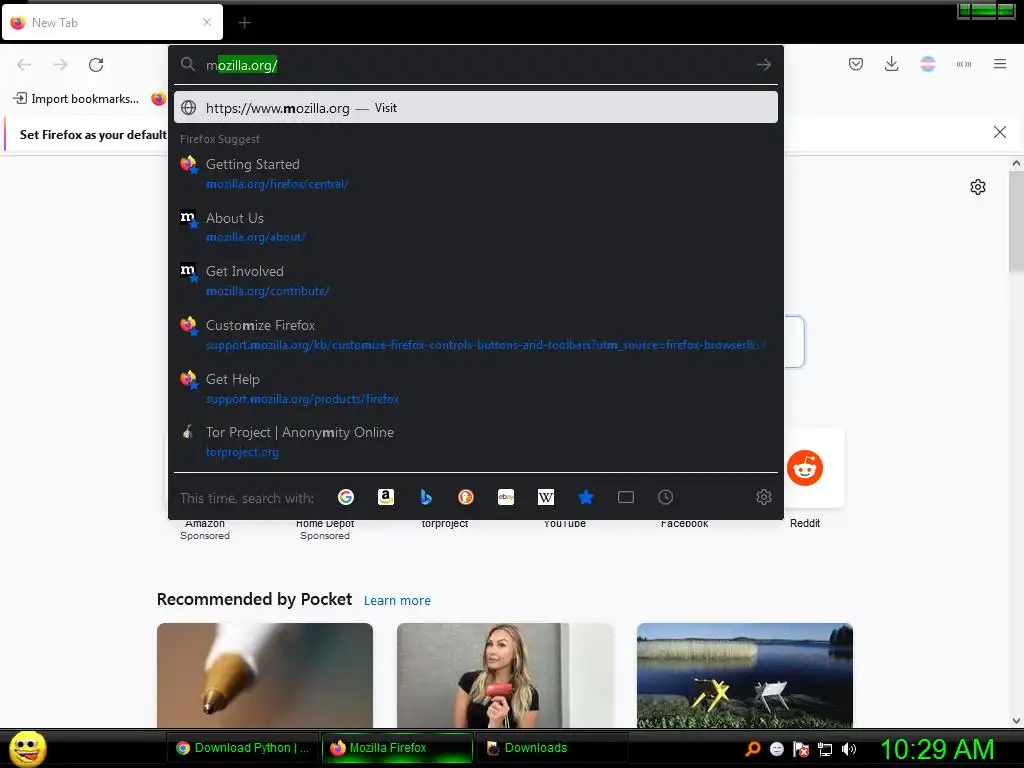Click the volume speaker tray icon
Screen dimensions: 1024x768
point(848,749)
